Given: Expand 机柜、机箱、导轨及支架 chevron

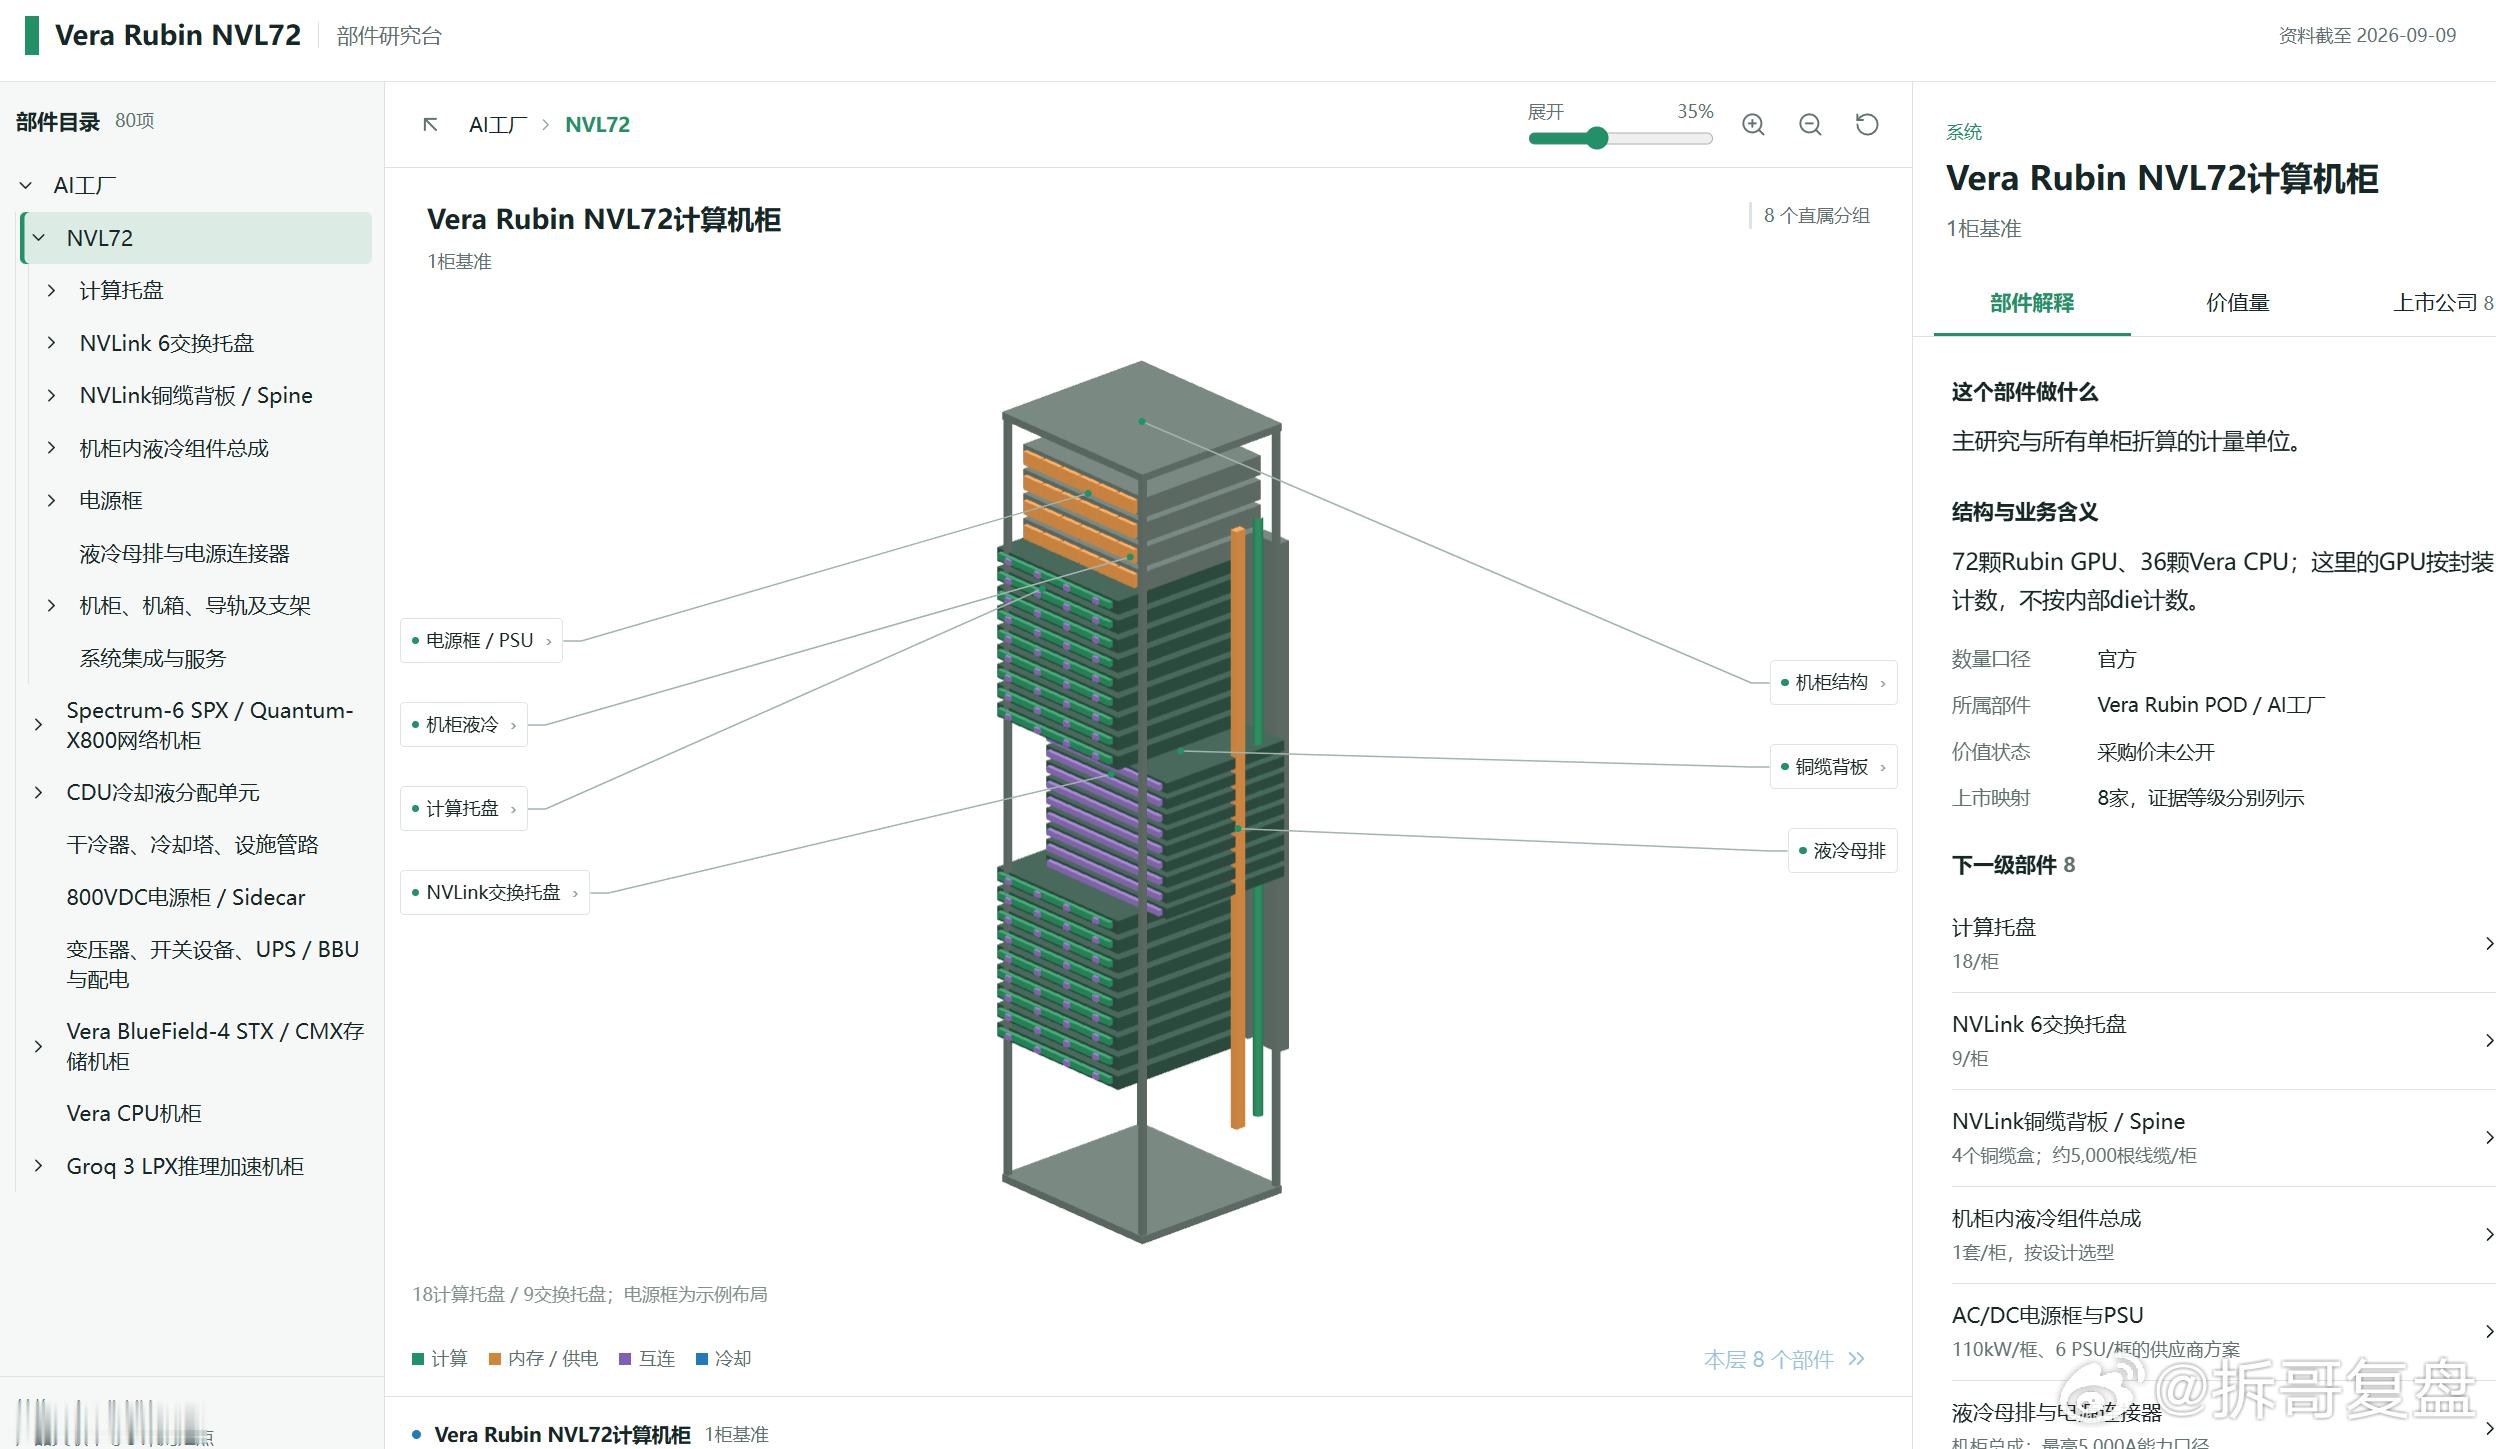Looking at the screenshot, I should pyautogui.click(x=52, y=606).
